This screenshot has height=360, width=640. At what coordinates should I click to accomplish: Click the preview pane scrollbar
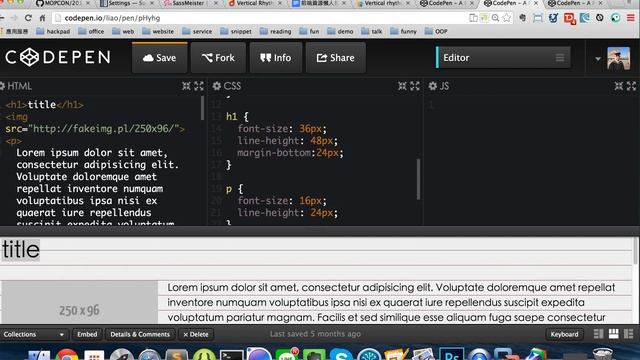(x=636, y=251)
